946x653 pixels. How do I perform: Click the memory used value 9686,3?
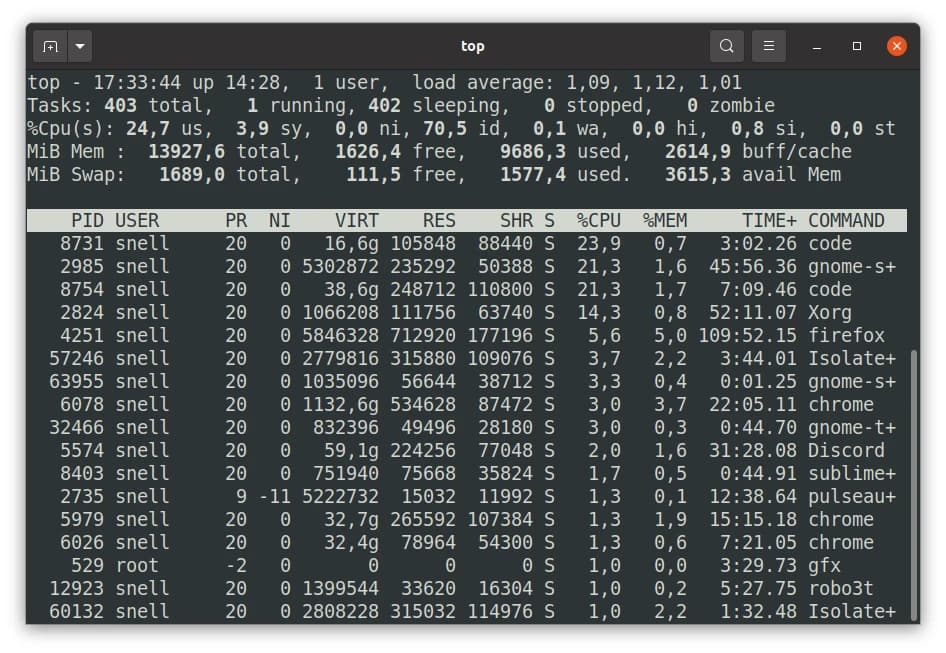[533, 151]
